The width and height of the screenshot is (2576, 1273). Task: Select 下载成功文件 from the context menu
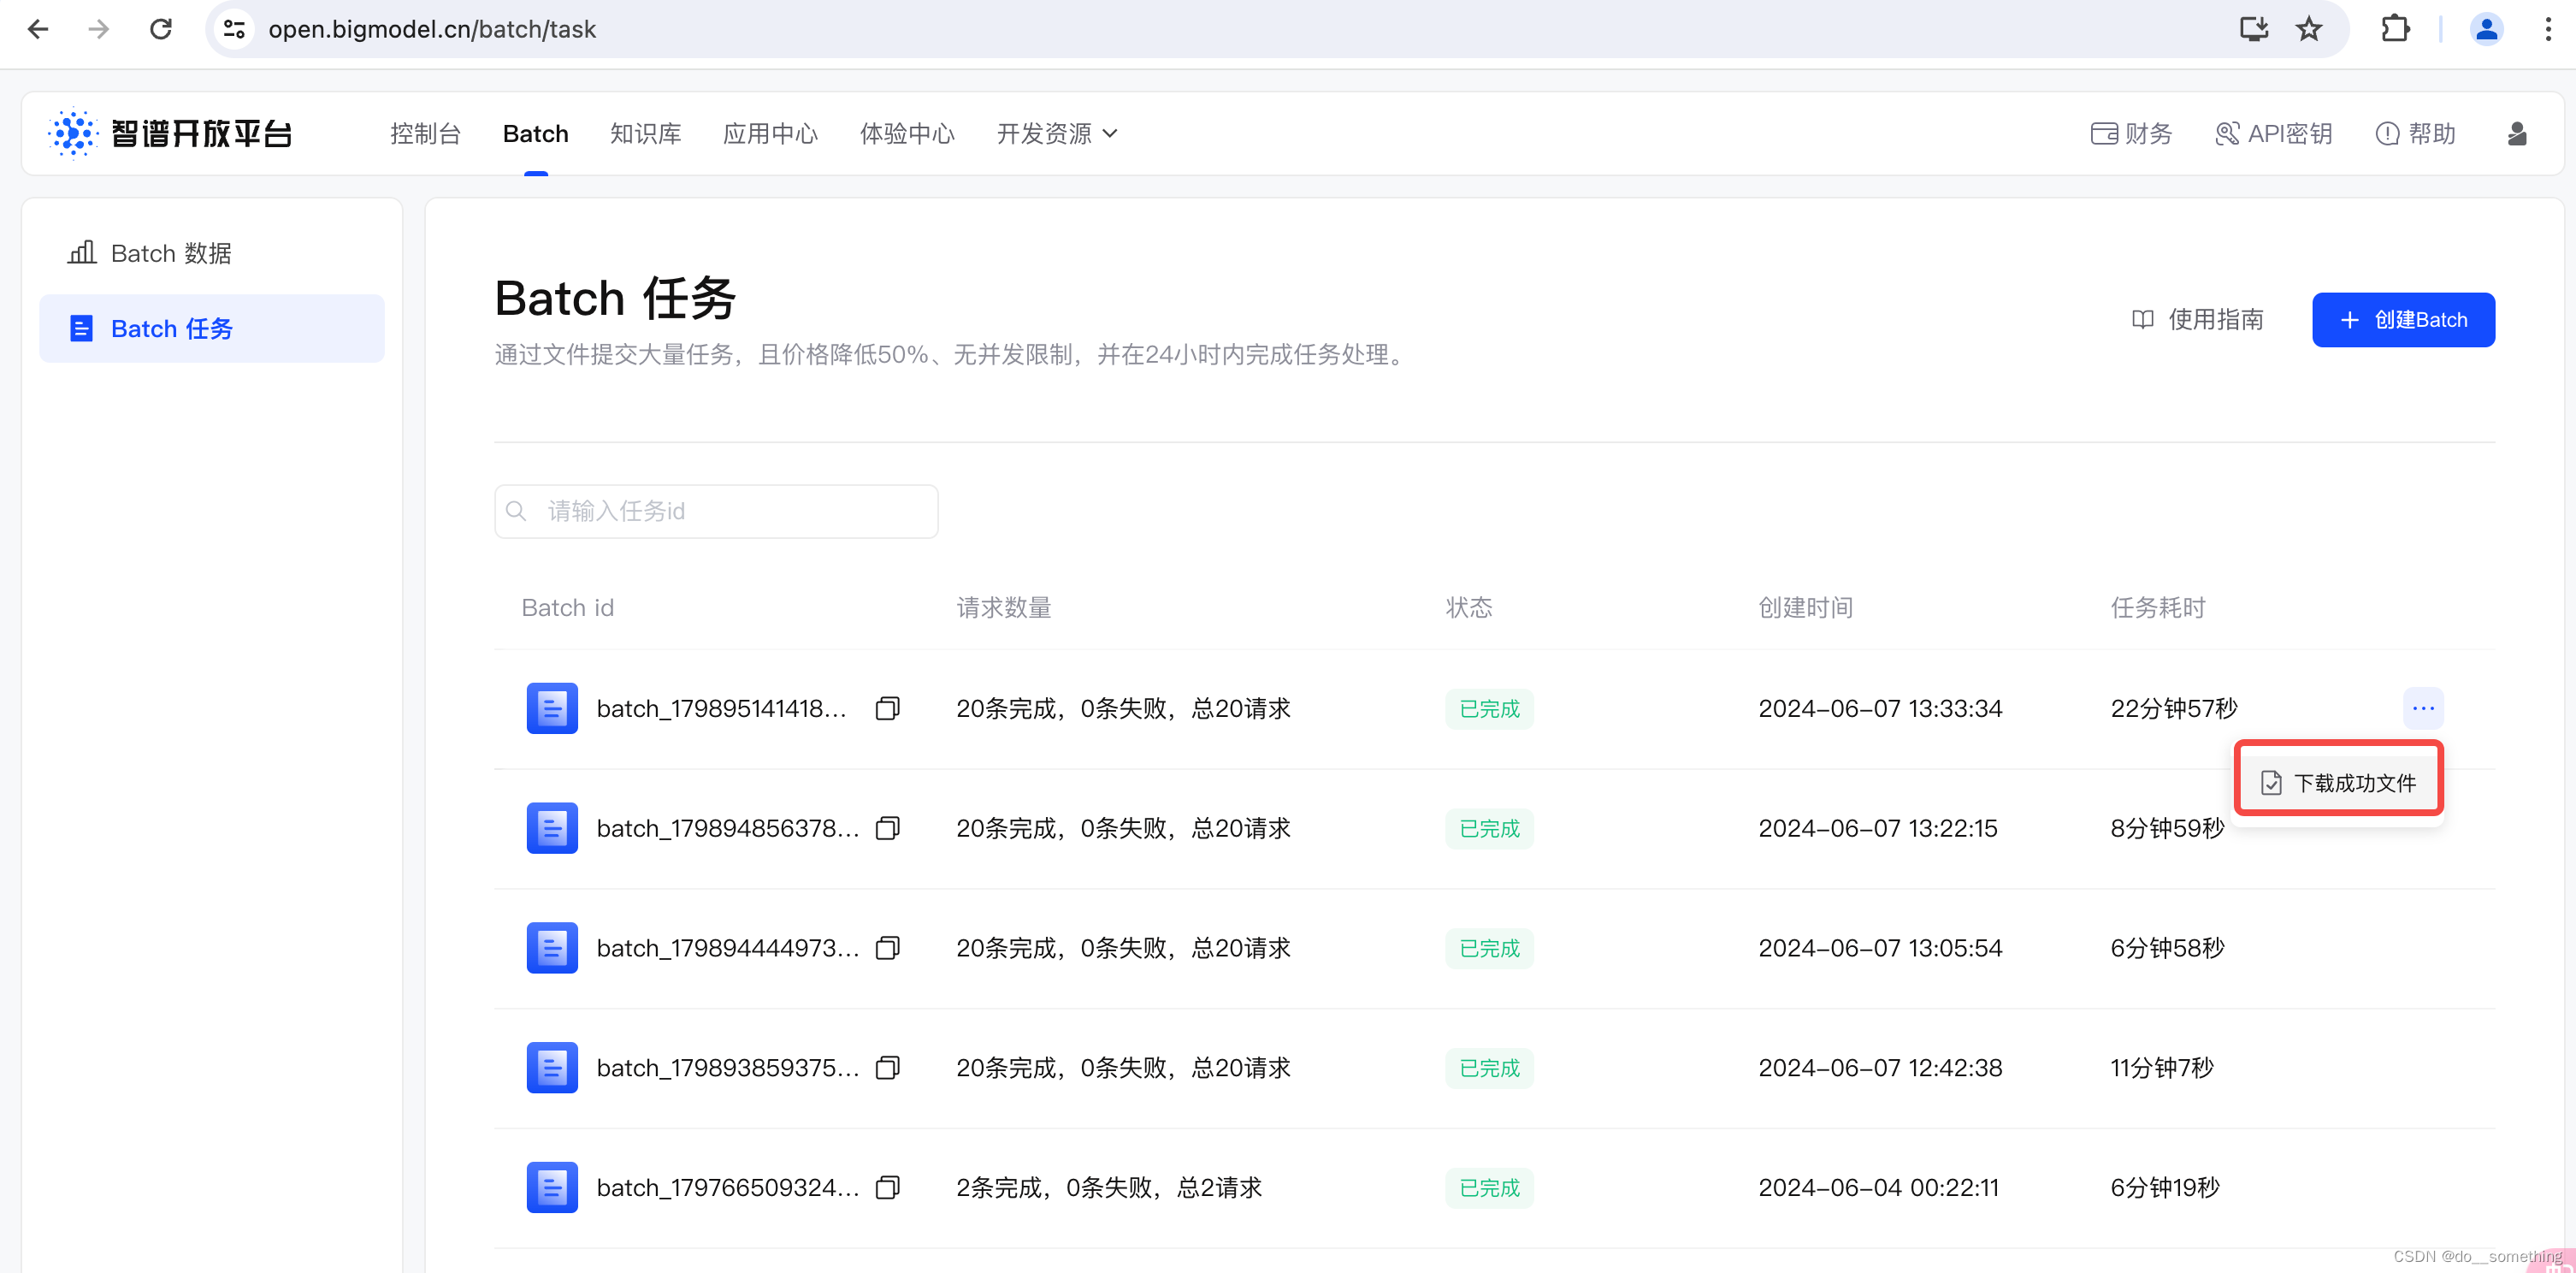pyautogui.click(x=2337, y=781)
